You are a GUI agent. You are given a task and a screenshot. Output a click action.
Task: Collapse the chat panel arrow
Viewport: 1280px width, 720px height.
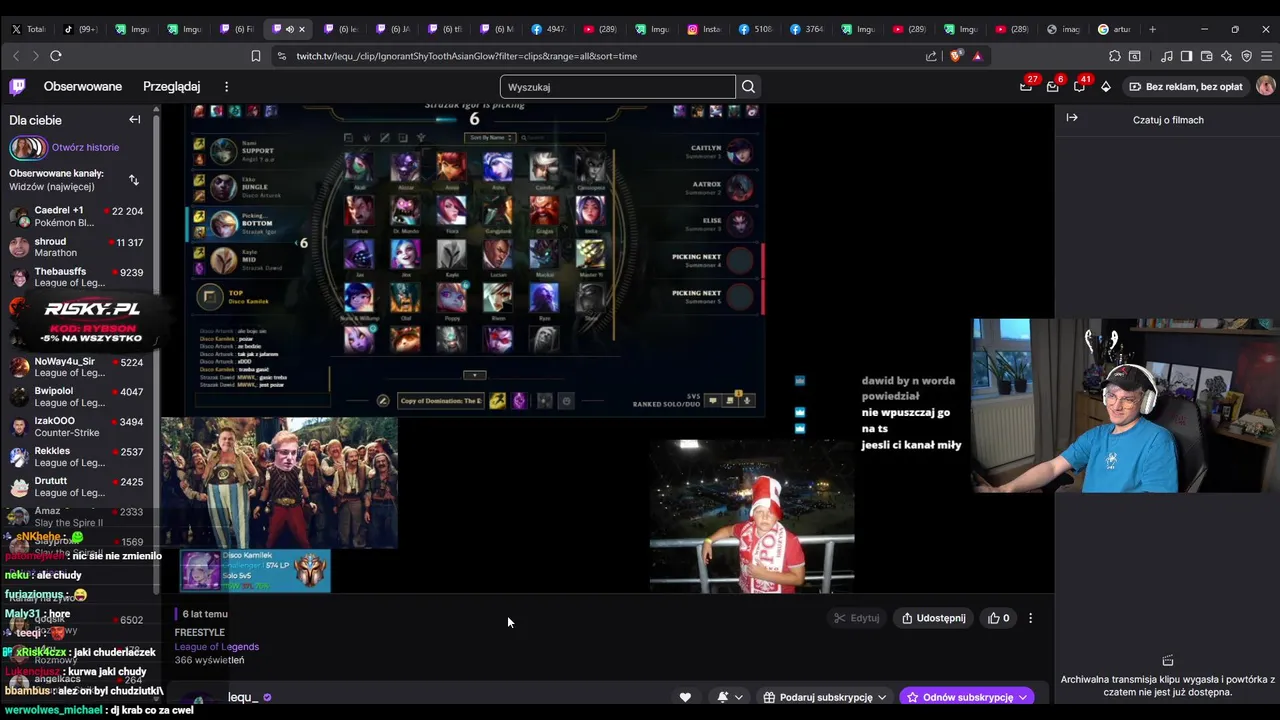pyautogui.click(x=1072, y=118)
